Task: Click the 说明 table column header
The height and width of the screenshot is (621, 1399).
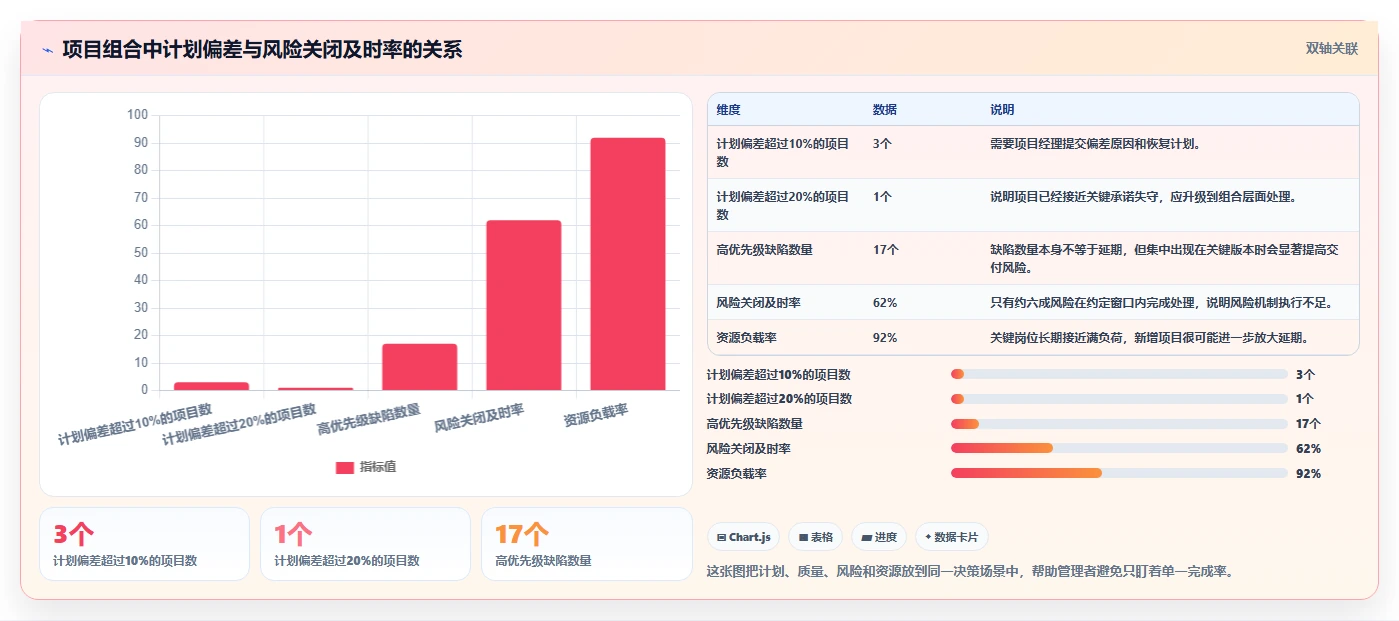Action: [1002, 110]
